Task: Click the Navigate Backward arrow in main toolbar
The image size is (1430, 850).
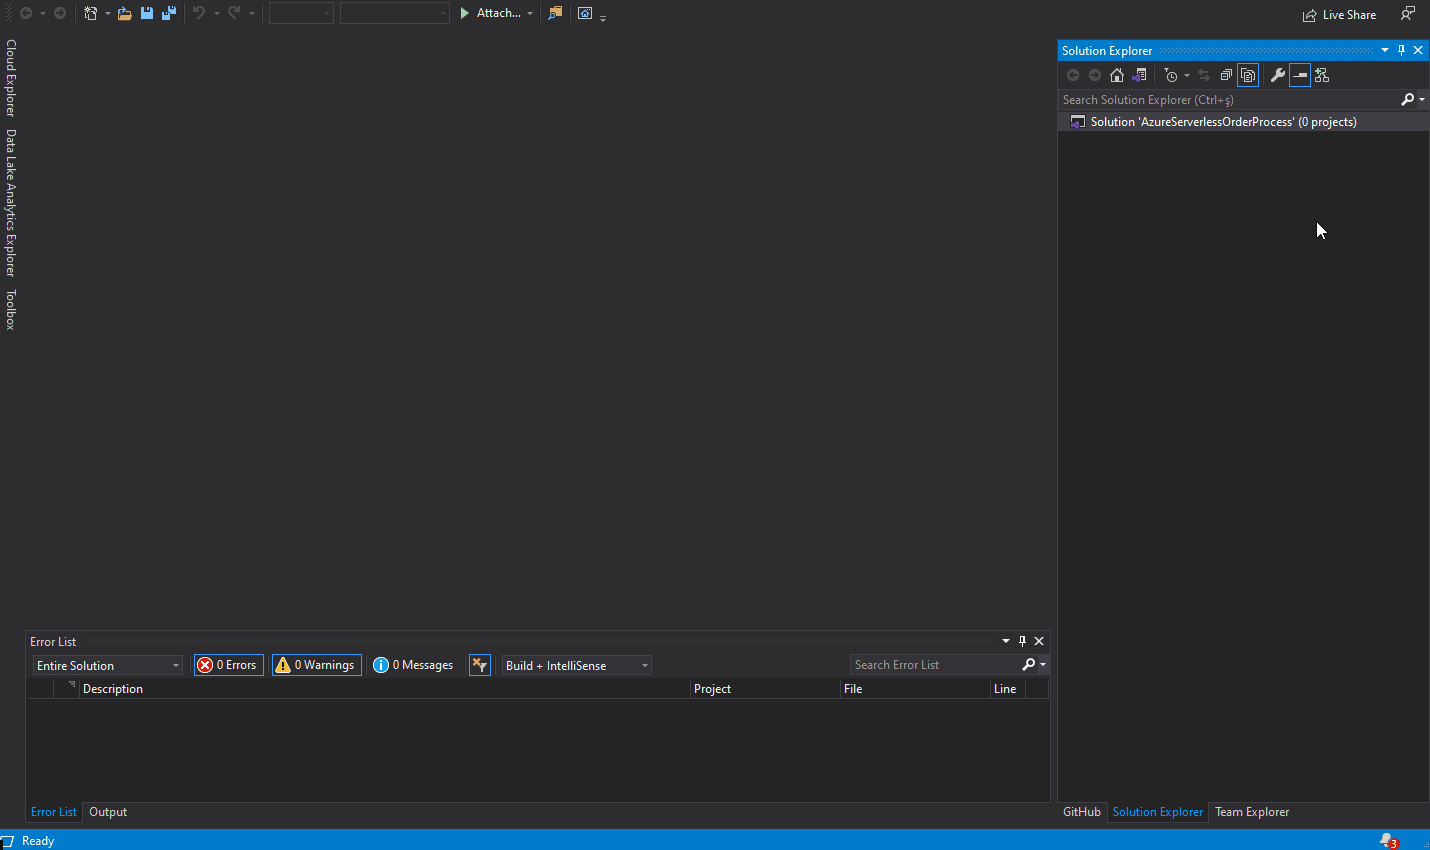Action: 26,13
